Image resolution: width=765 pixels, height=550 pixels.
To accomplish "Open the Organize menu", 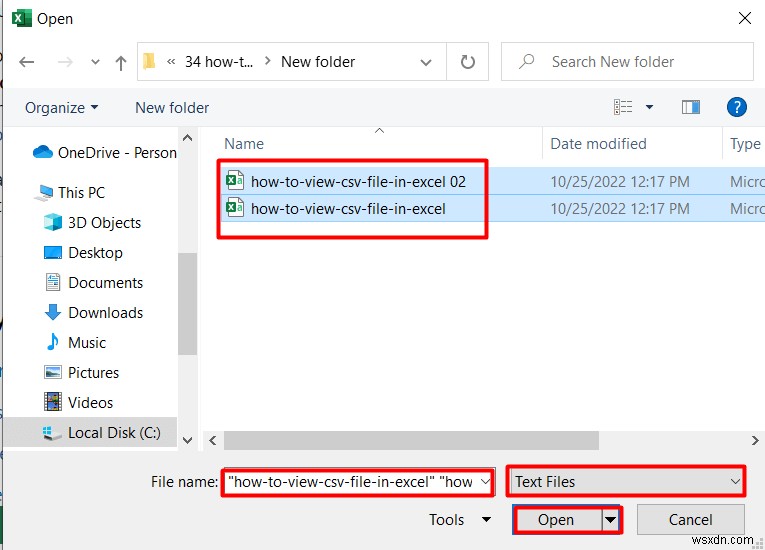I will click(61, 107).
